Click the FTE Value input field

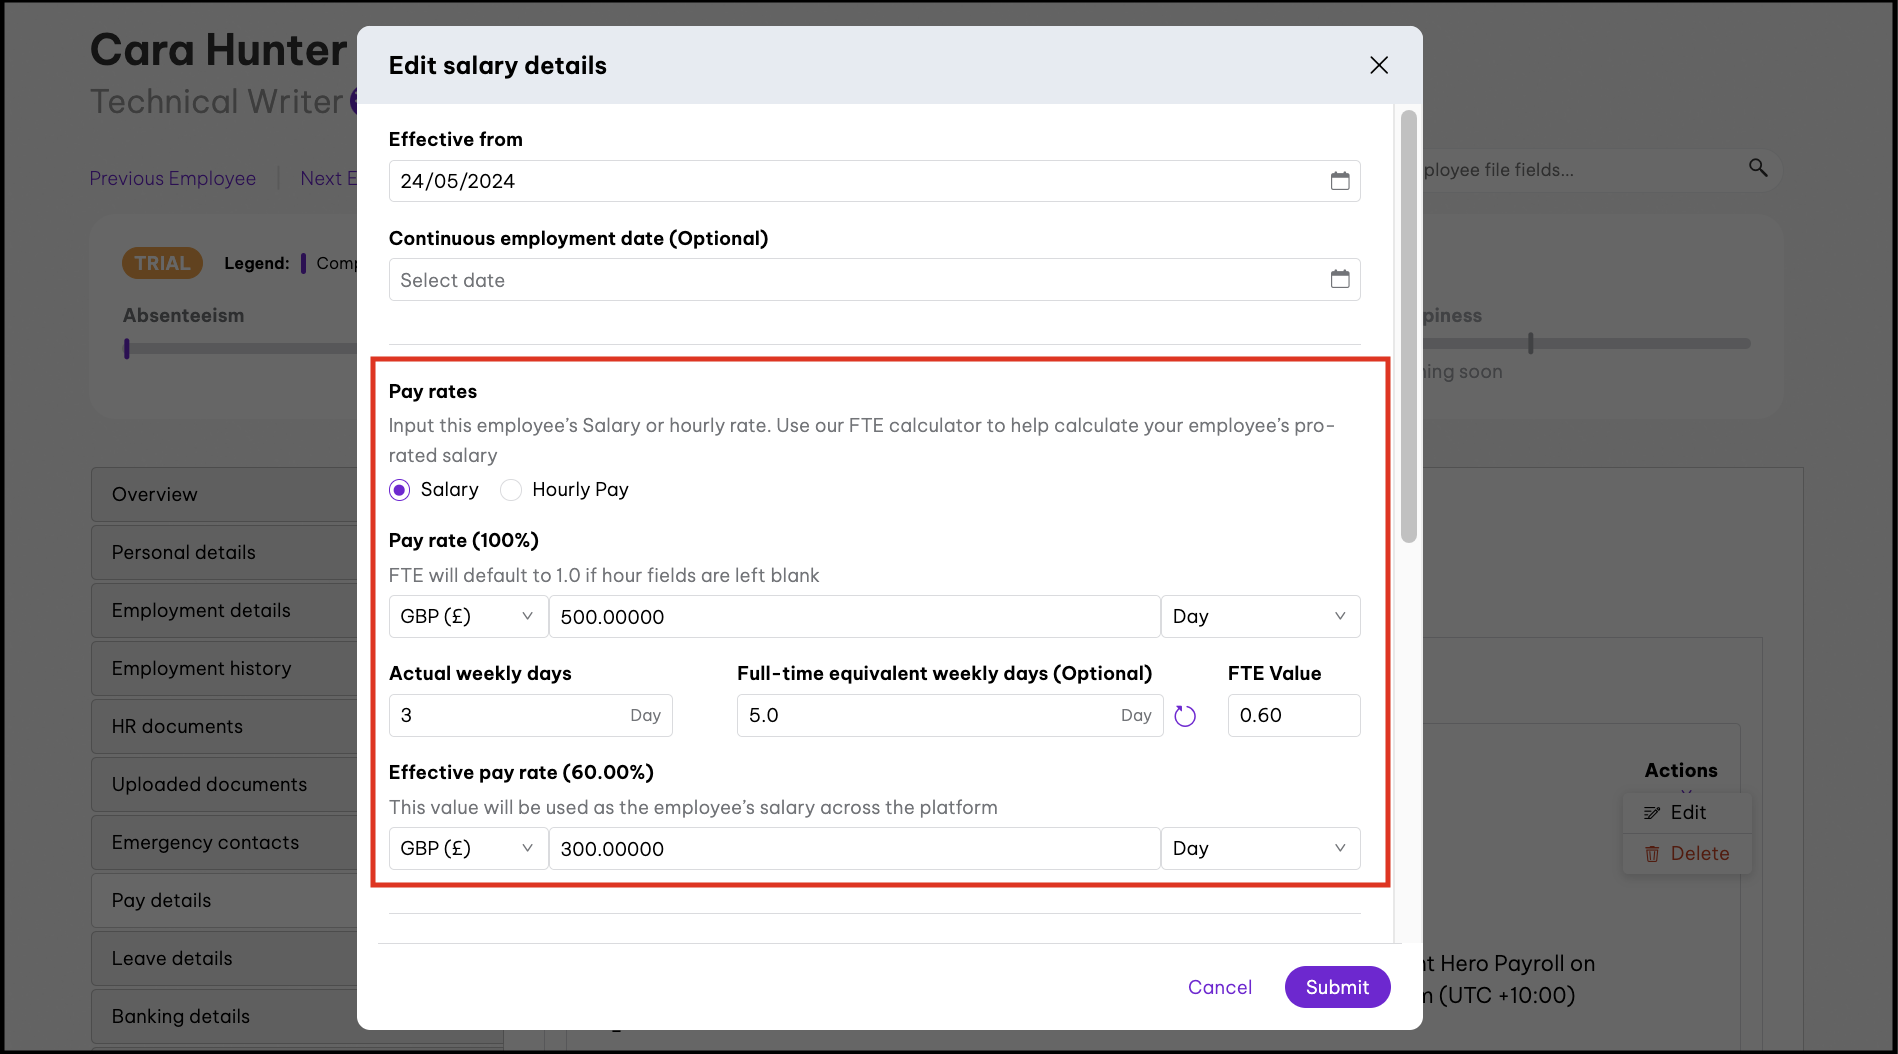(1293, 716)
